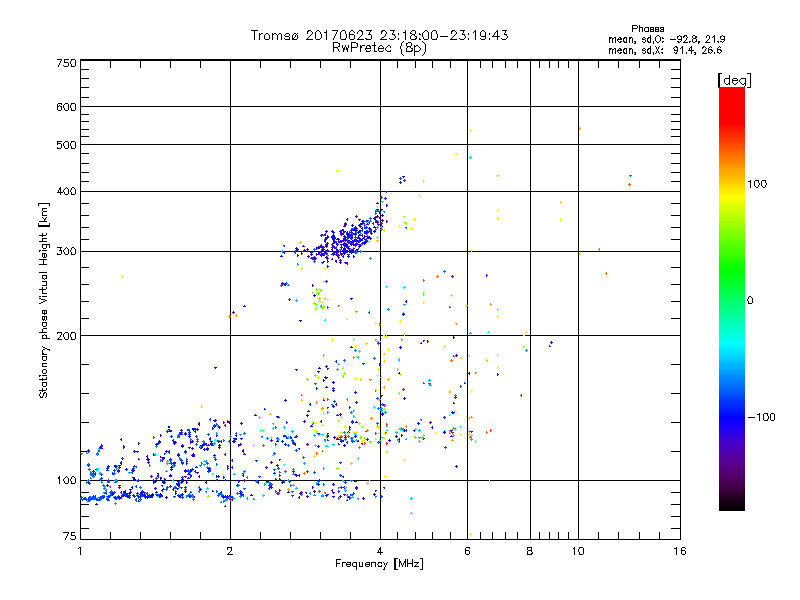
Task: Click the y-axis tick label '500'
Action: [x=66, y=144]
